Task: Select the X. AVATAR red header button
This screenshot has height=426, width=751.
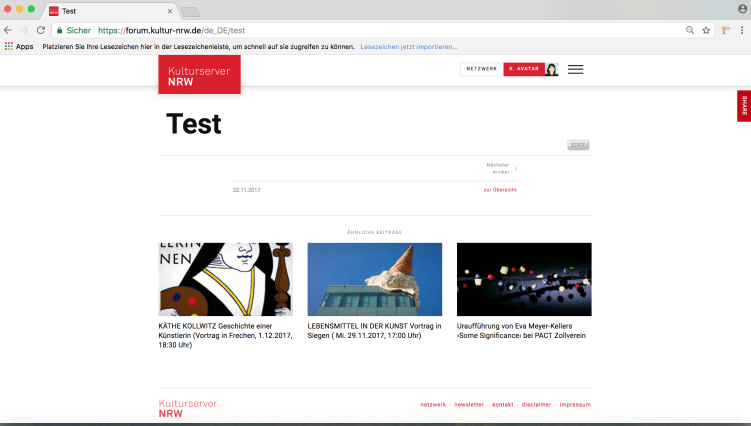Action: (523, 70)
